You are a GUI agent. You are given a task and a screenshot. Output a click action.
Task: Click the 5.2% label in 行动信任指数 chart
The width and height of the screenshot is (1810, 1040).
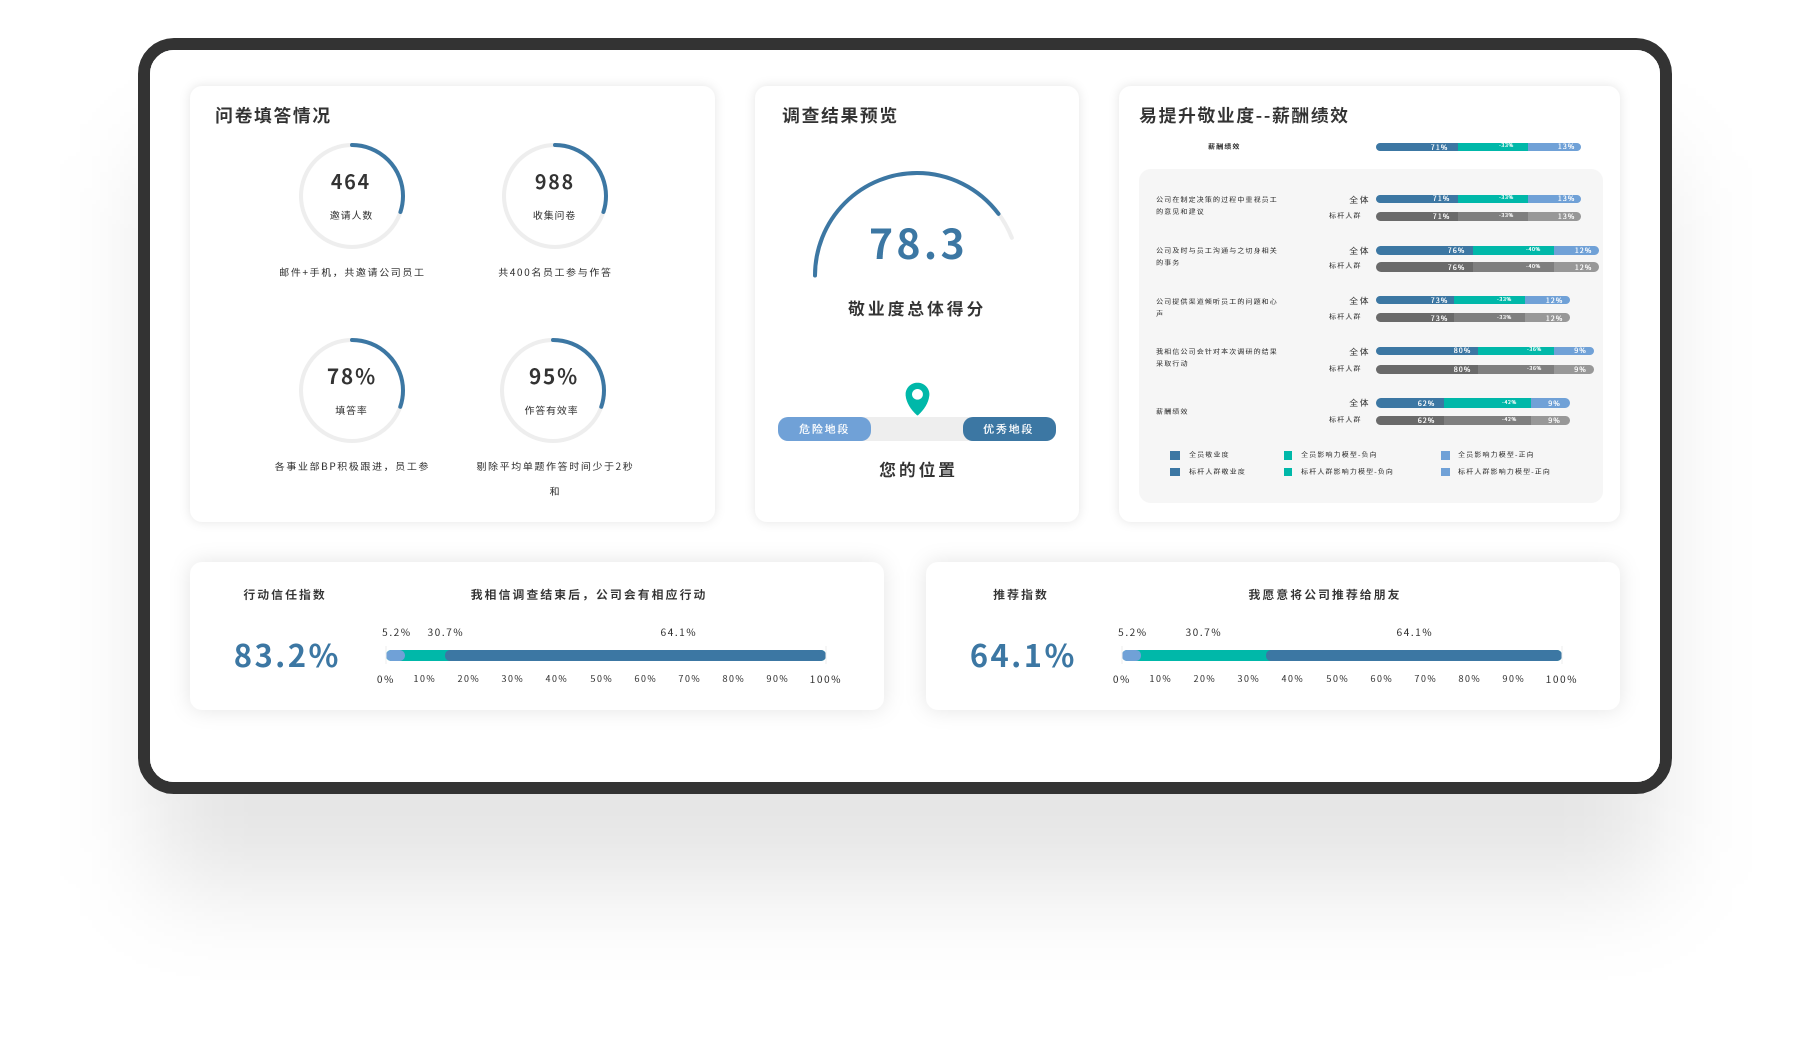tap(396, 633)
